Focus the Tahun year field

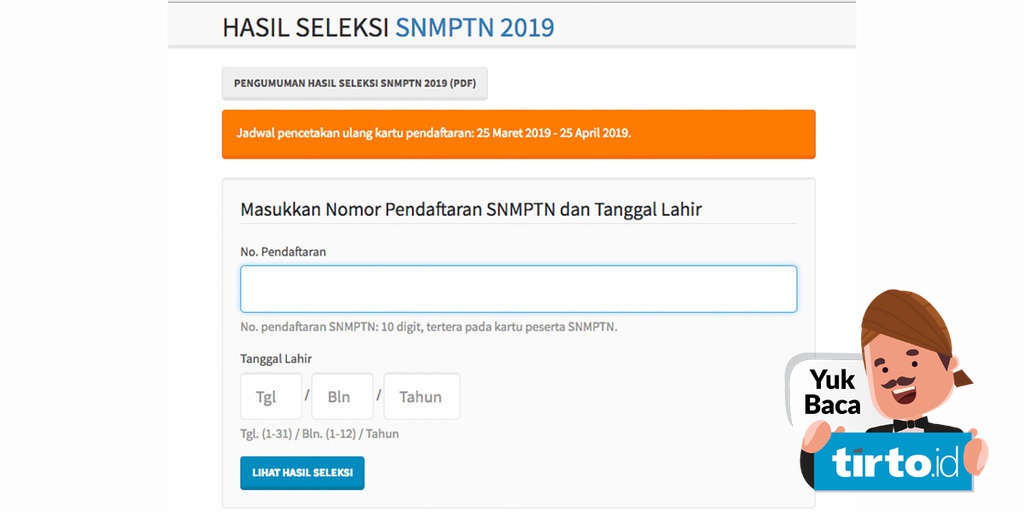tap(422, 396)
